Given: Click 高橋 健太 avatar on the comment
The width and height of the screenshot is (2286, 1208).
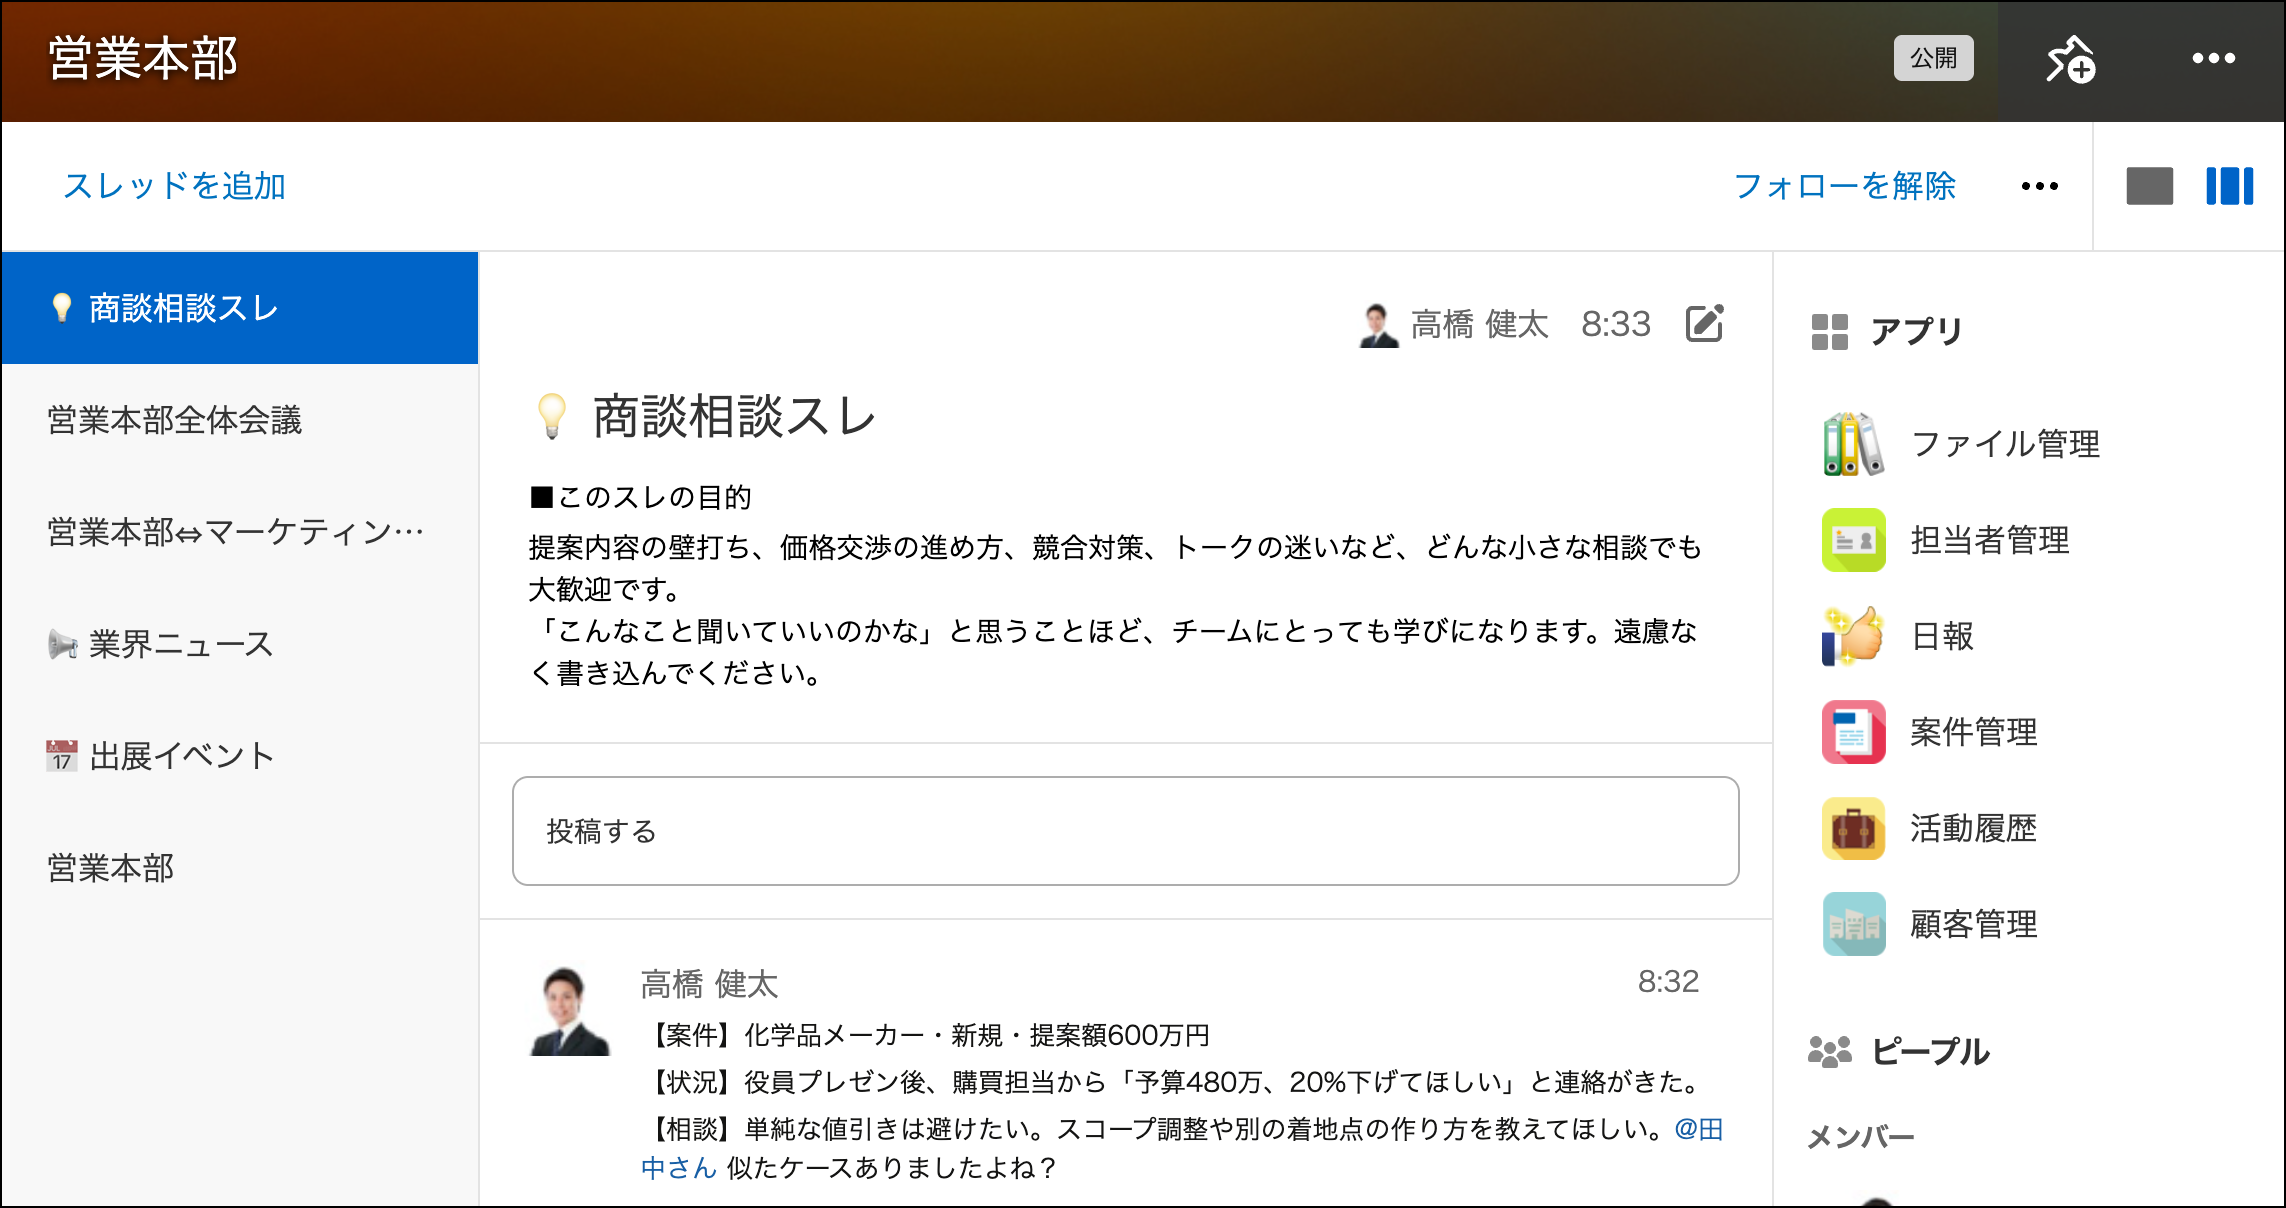Looking at the screenshot, I should point(570,1011).
